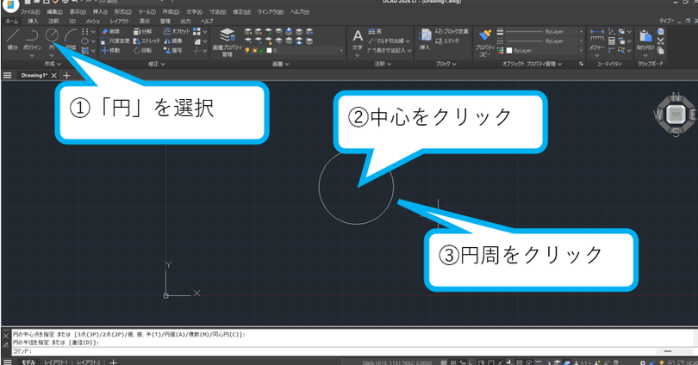Click the Move (移動) tool

point(110,51)
